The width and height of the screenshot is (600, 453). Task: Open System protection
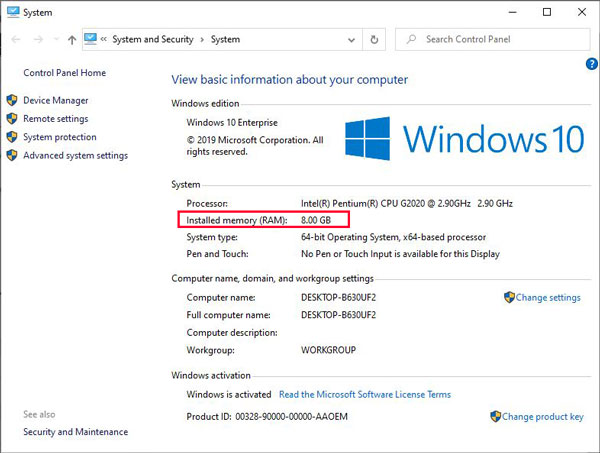pyautogui.click(x=60, y=137)
